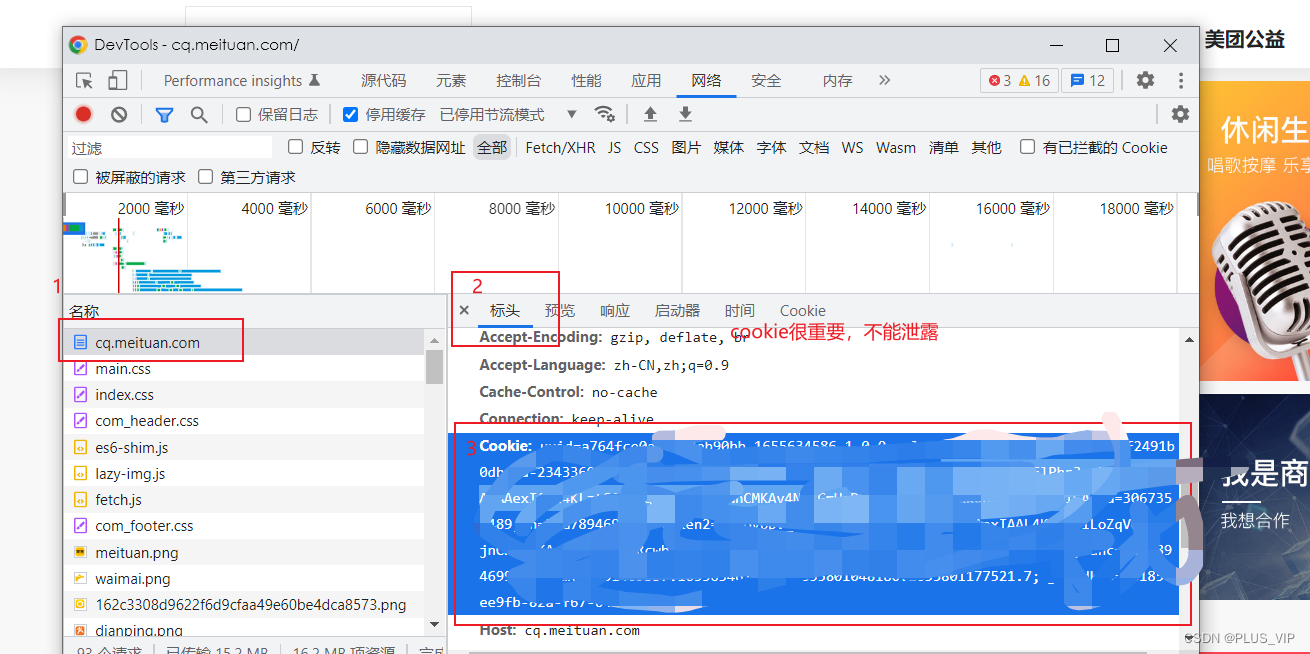1310x654 pixels.
Task: Open the 时间 details tab
Action: (740, 311)
